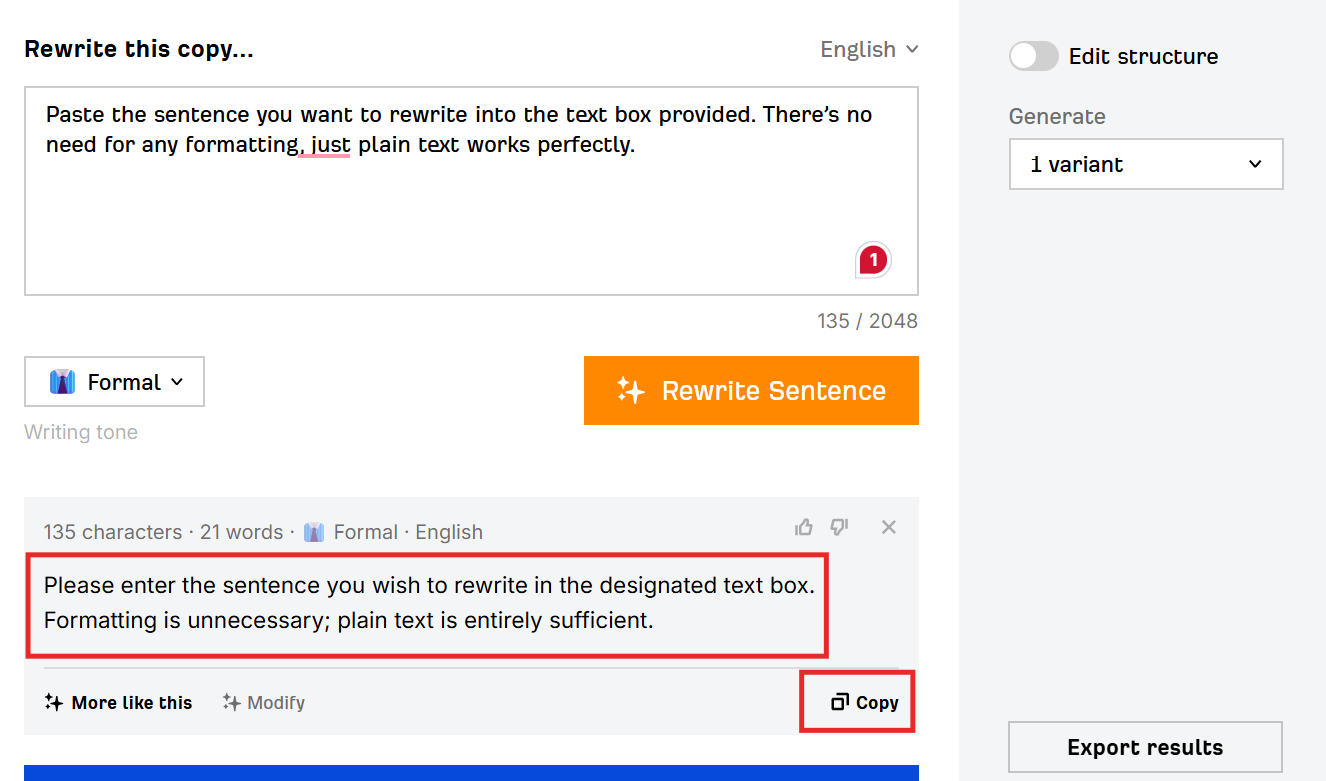
Task: Enable the Edit structure toggle
Action: 1033,56
